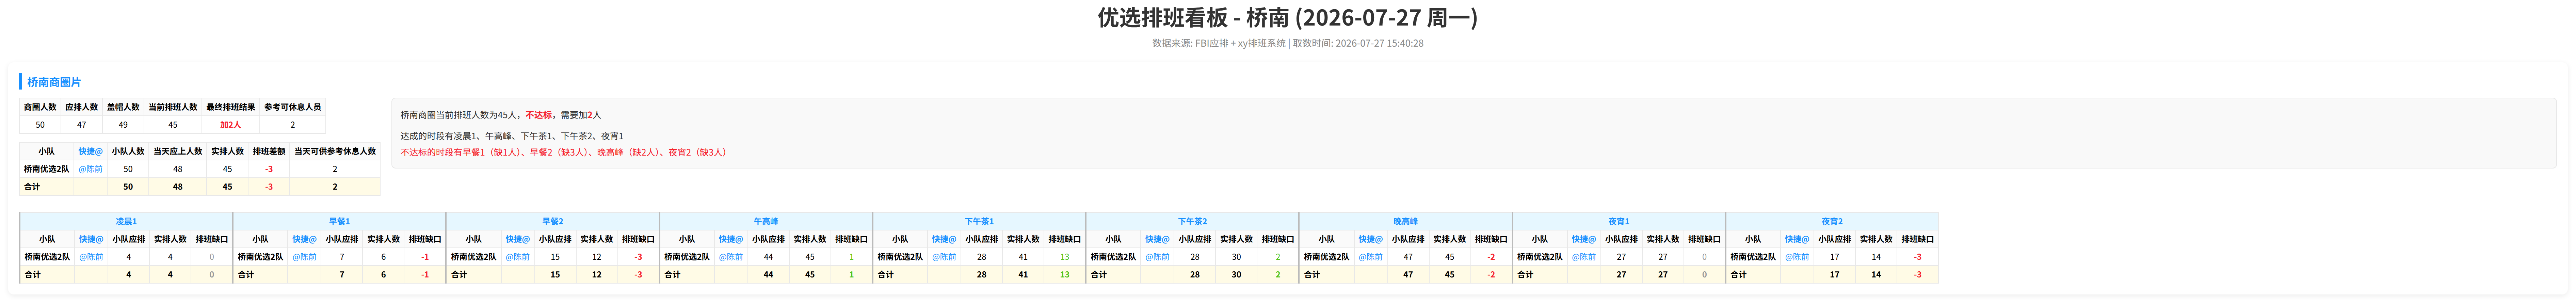The image size is (2576, 304).
Task: Click the 应排人数 column header
Action: pyautogui.click(x=82, y=107)
